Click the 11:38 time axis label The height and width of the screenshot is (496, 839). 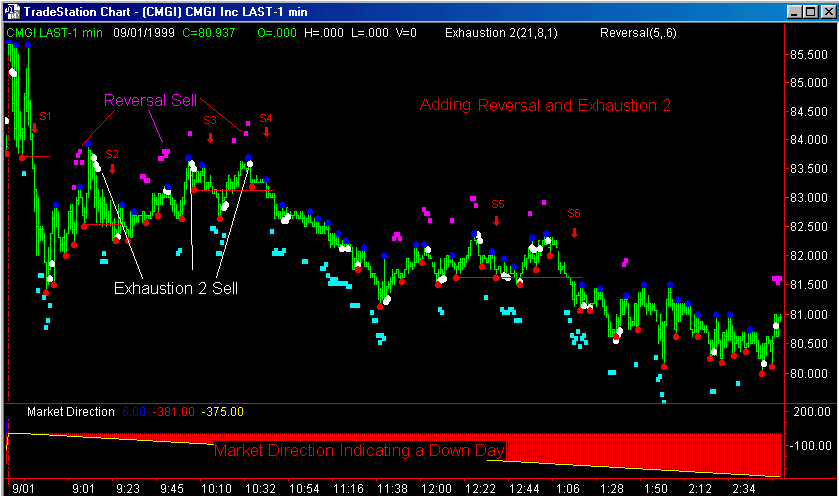pyautogui.click(x=392, y=489)
